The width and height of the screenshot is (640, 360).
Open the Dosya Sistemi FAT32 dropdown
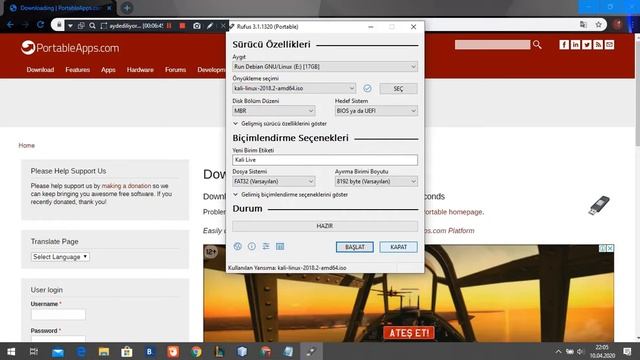point(273,181)
